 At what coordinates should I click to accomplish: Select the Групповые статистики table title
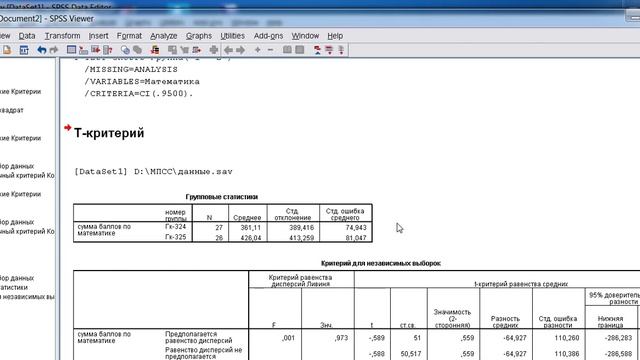click(x=222, y=197)
